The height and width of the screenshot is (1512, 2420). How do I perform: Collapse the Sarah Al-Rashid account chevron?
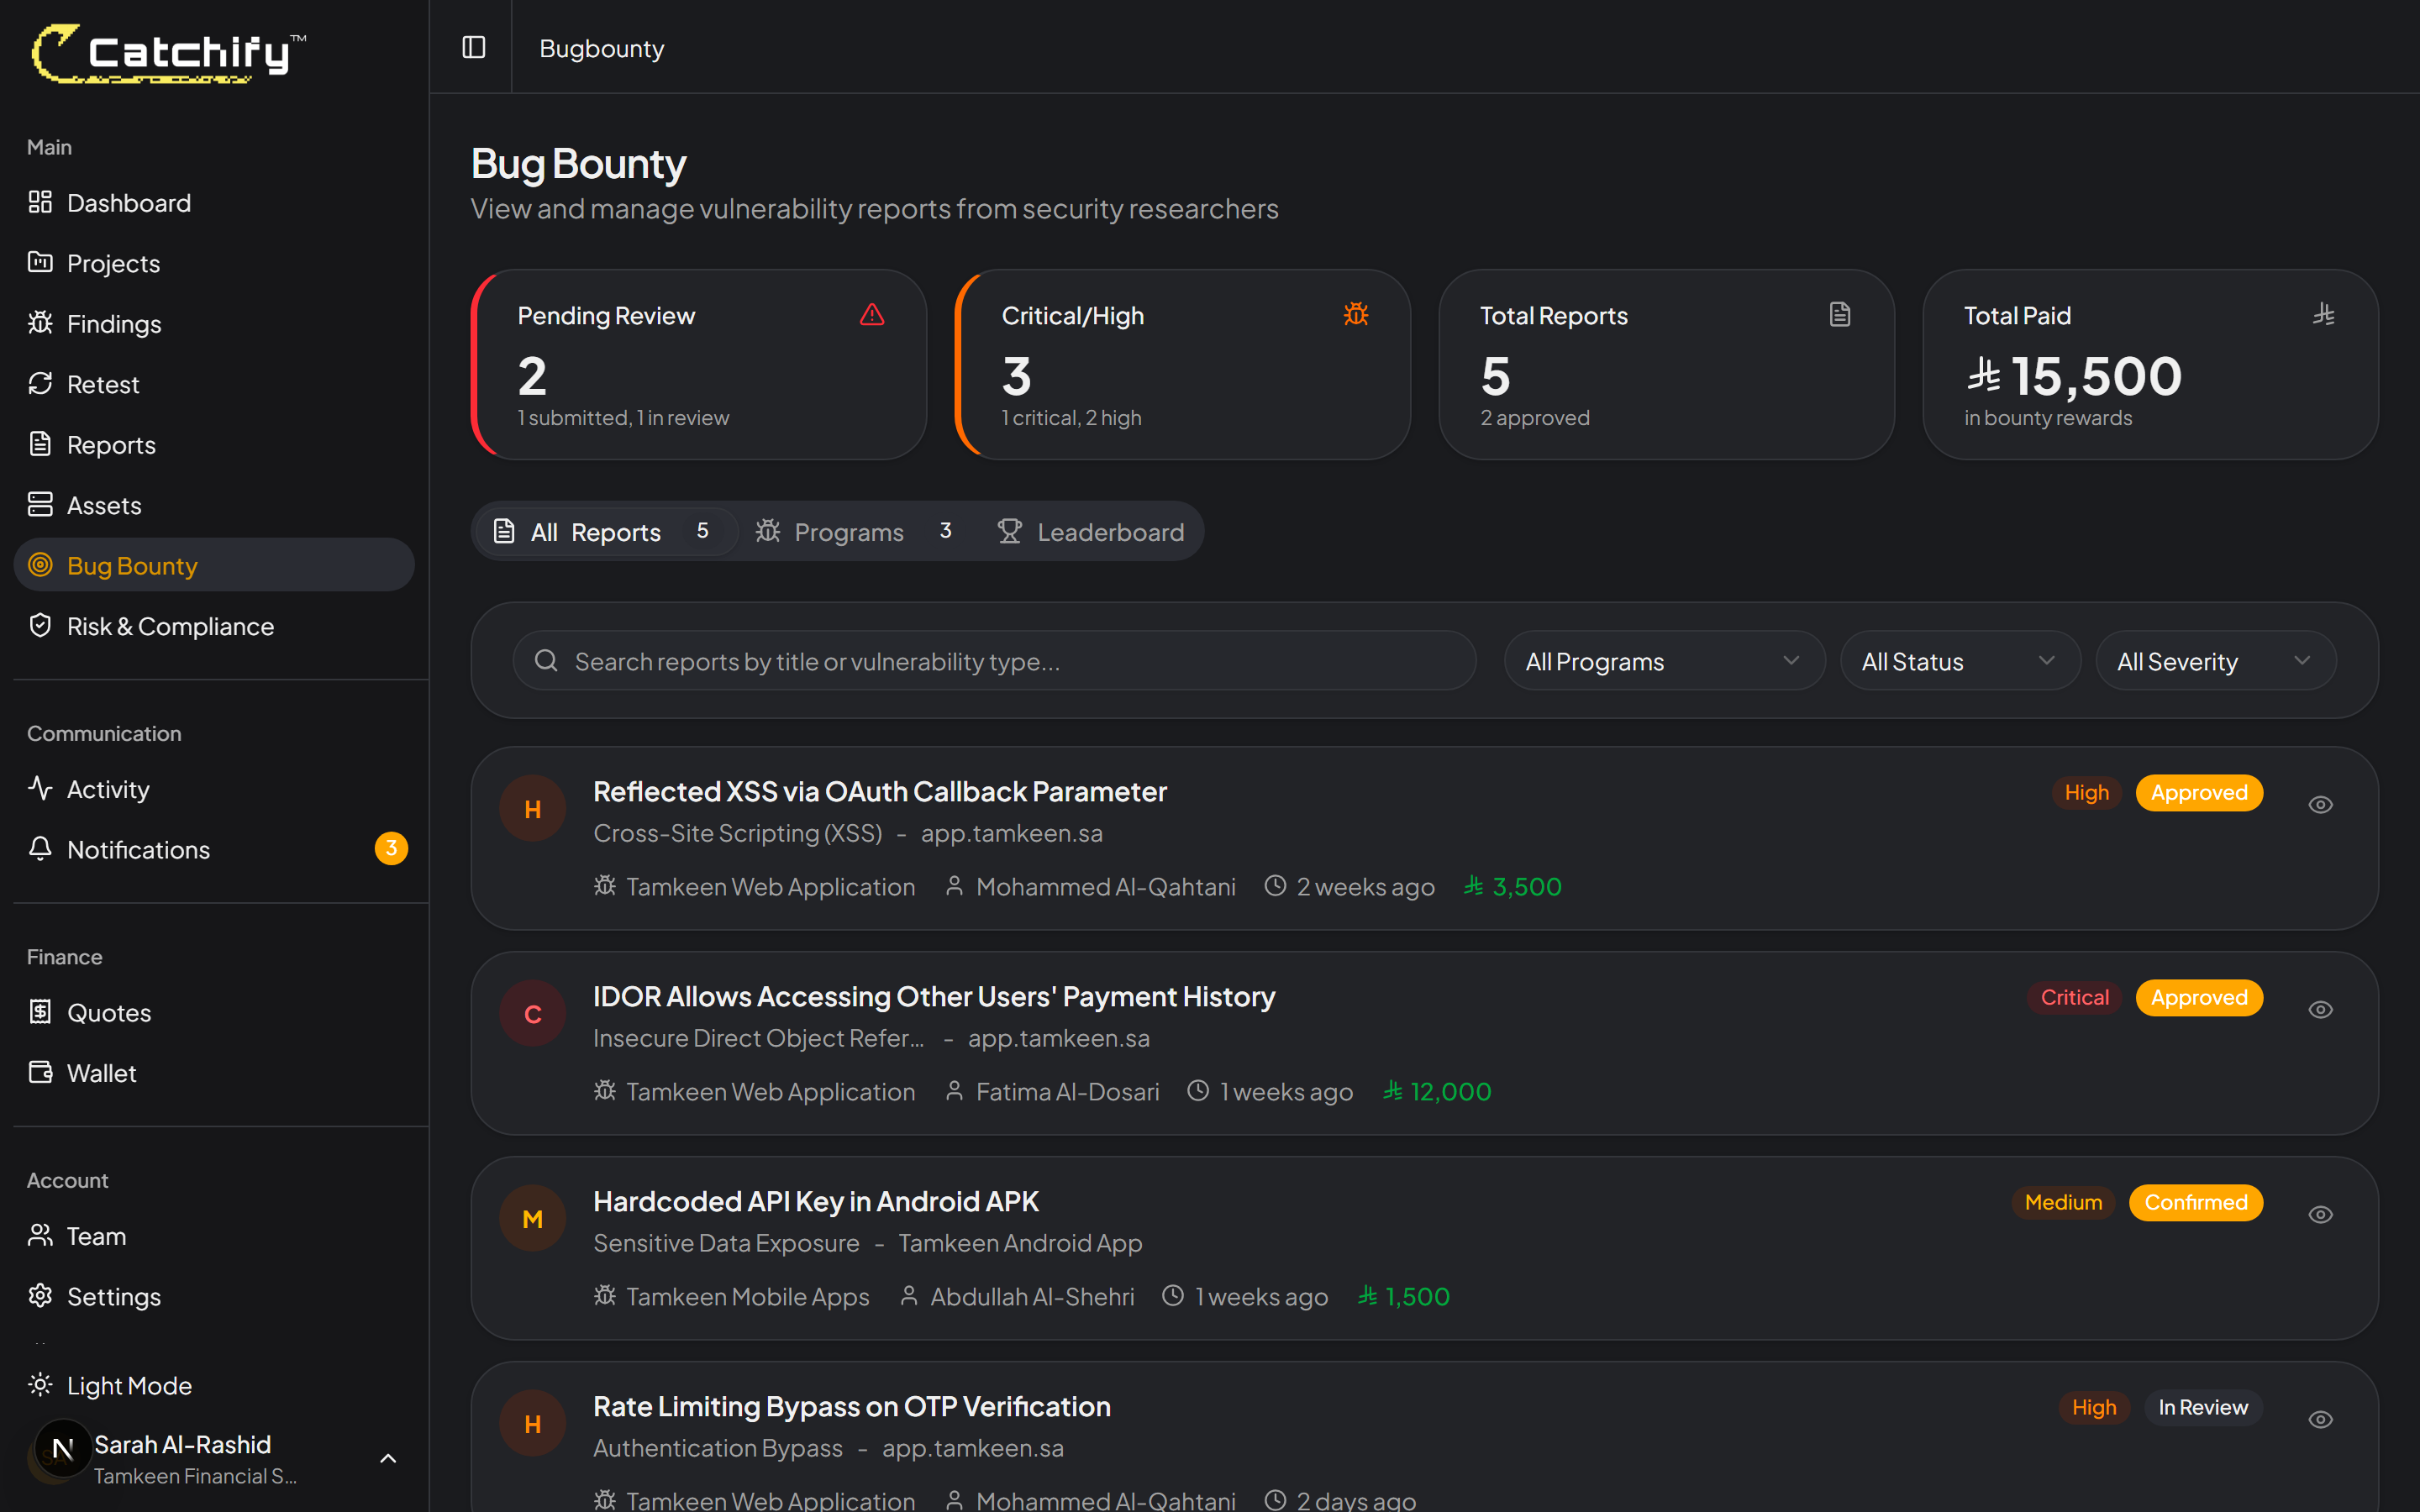388,1458
